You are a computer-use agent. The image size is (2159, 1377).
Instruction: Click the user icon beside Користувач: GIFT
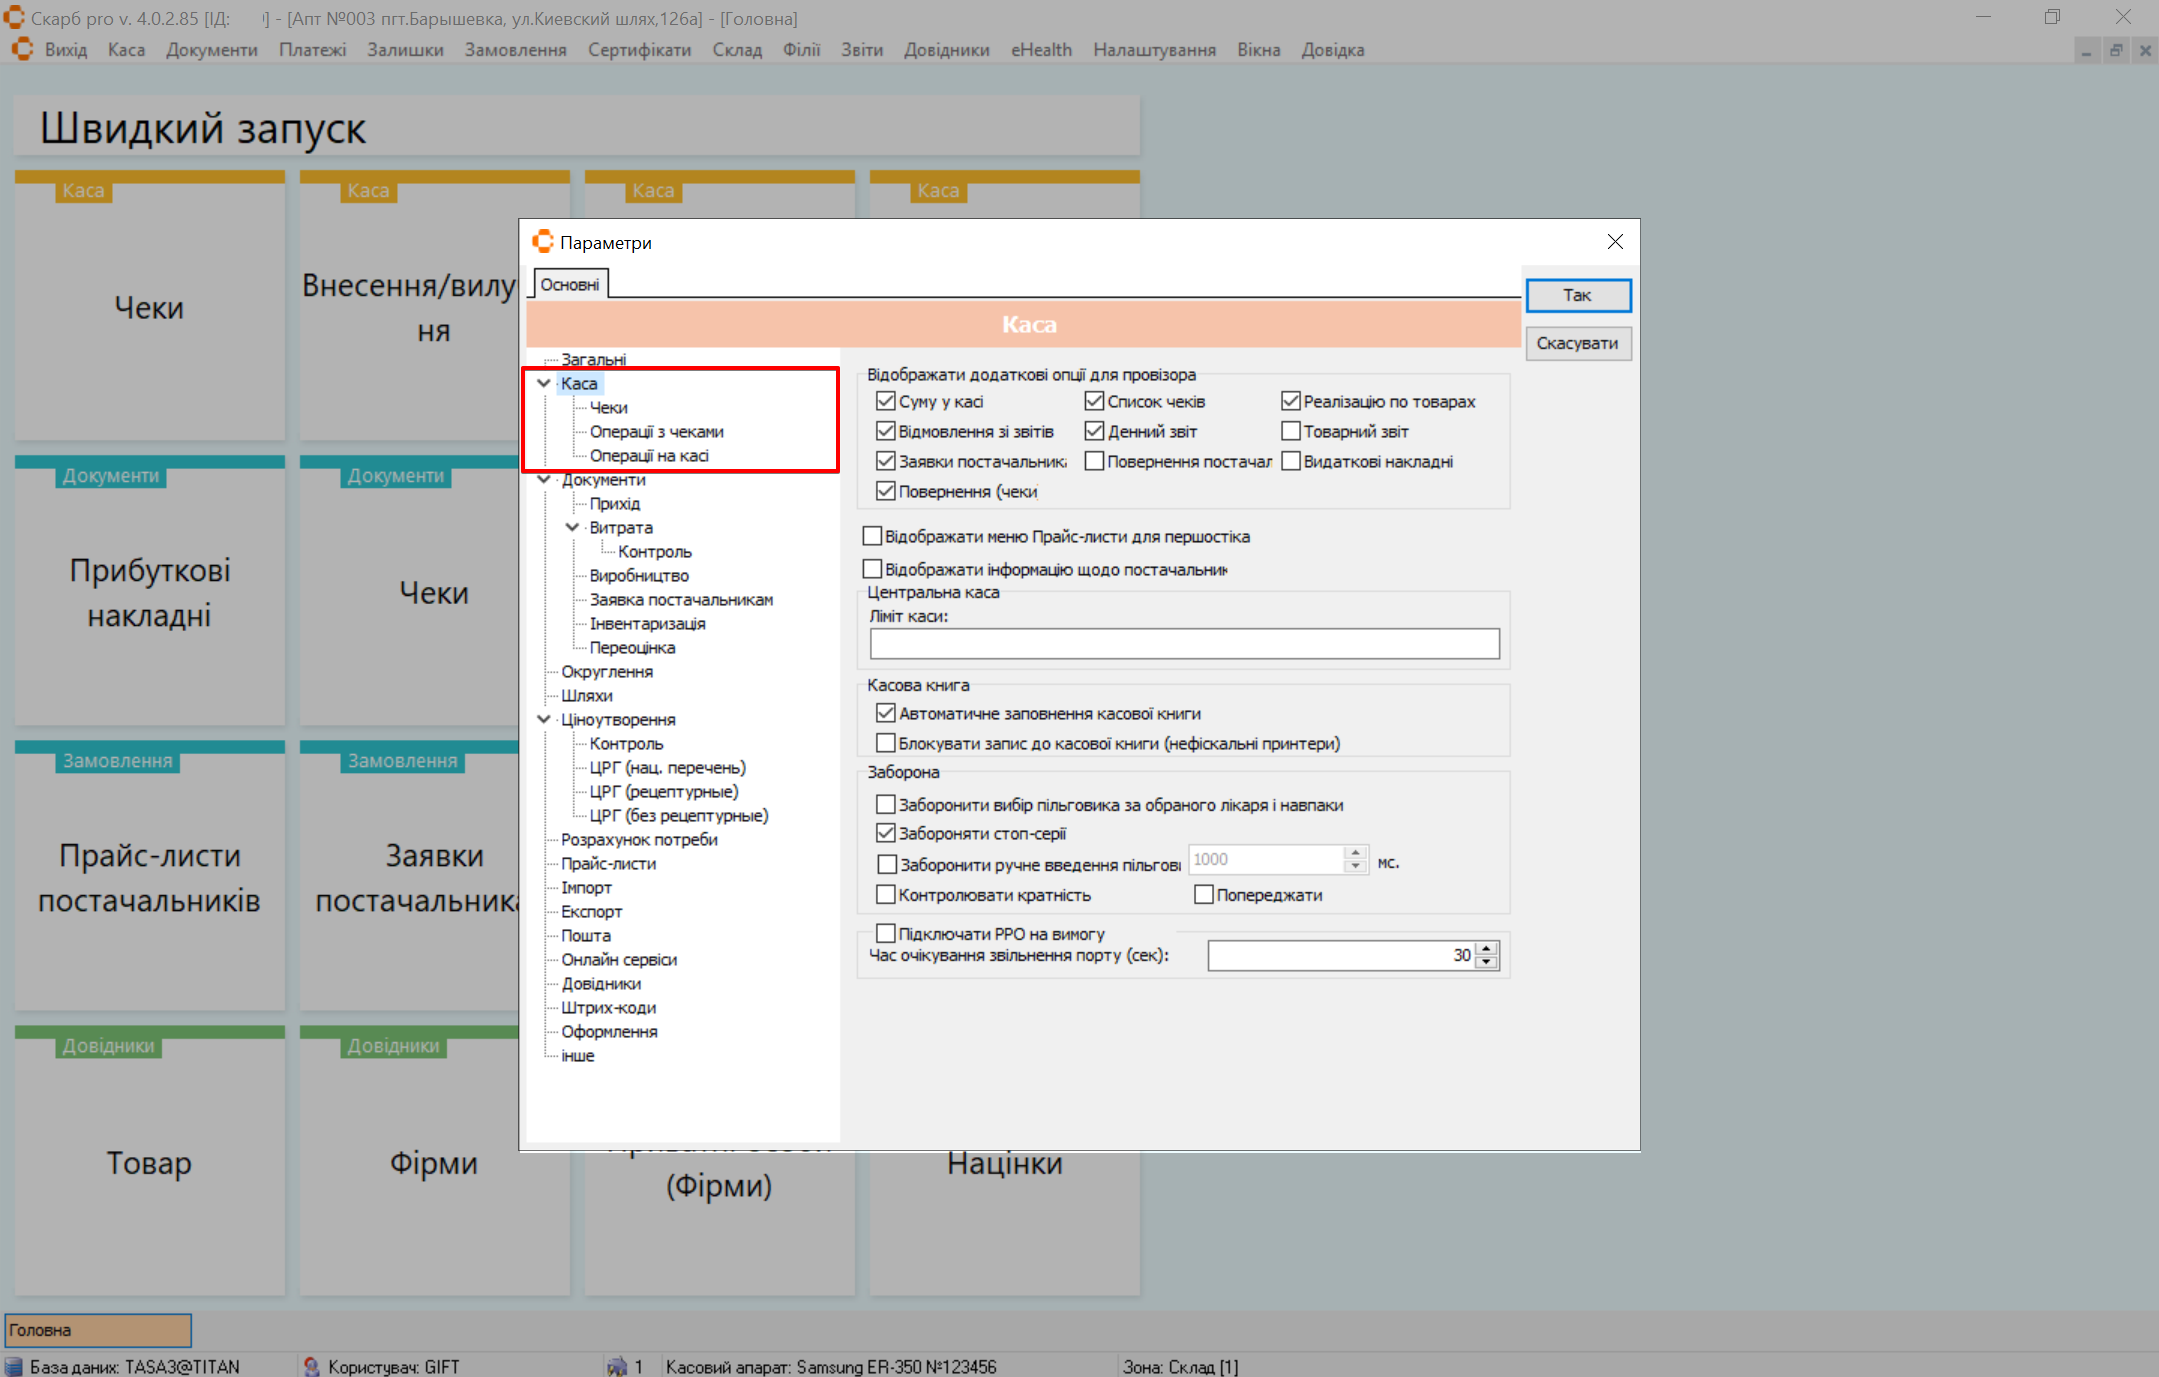tap(311, 1366)
